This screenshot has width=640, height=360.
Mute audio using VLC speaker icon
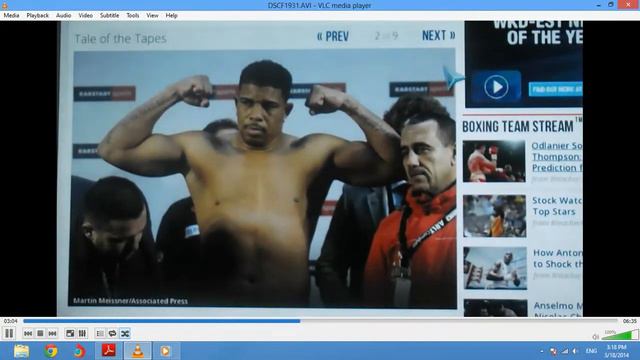pos(596,337)
